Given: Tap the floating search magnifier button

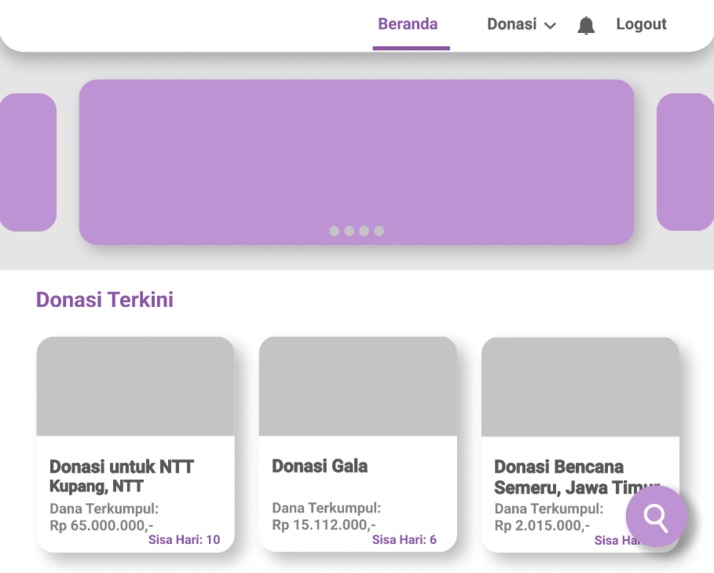Looking at the screenshot, I should tap(656, 517).
